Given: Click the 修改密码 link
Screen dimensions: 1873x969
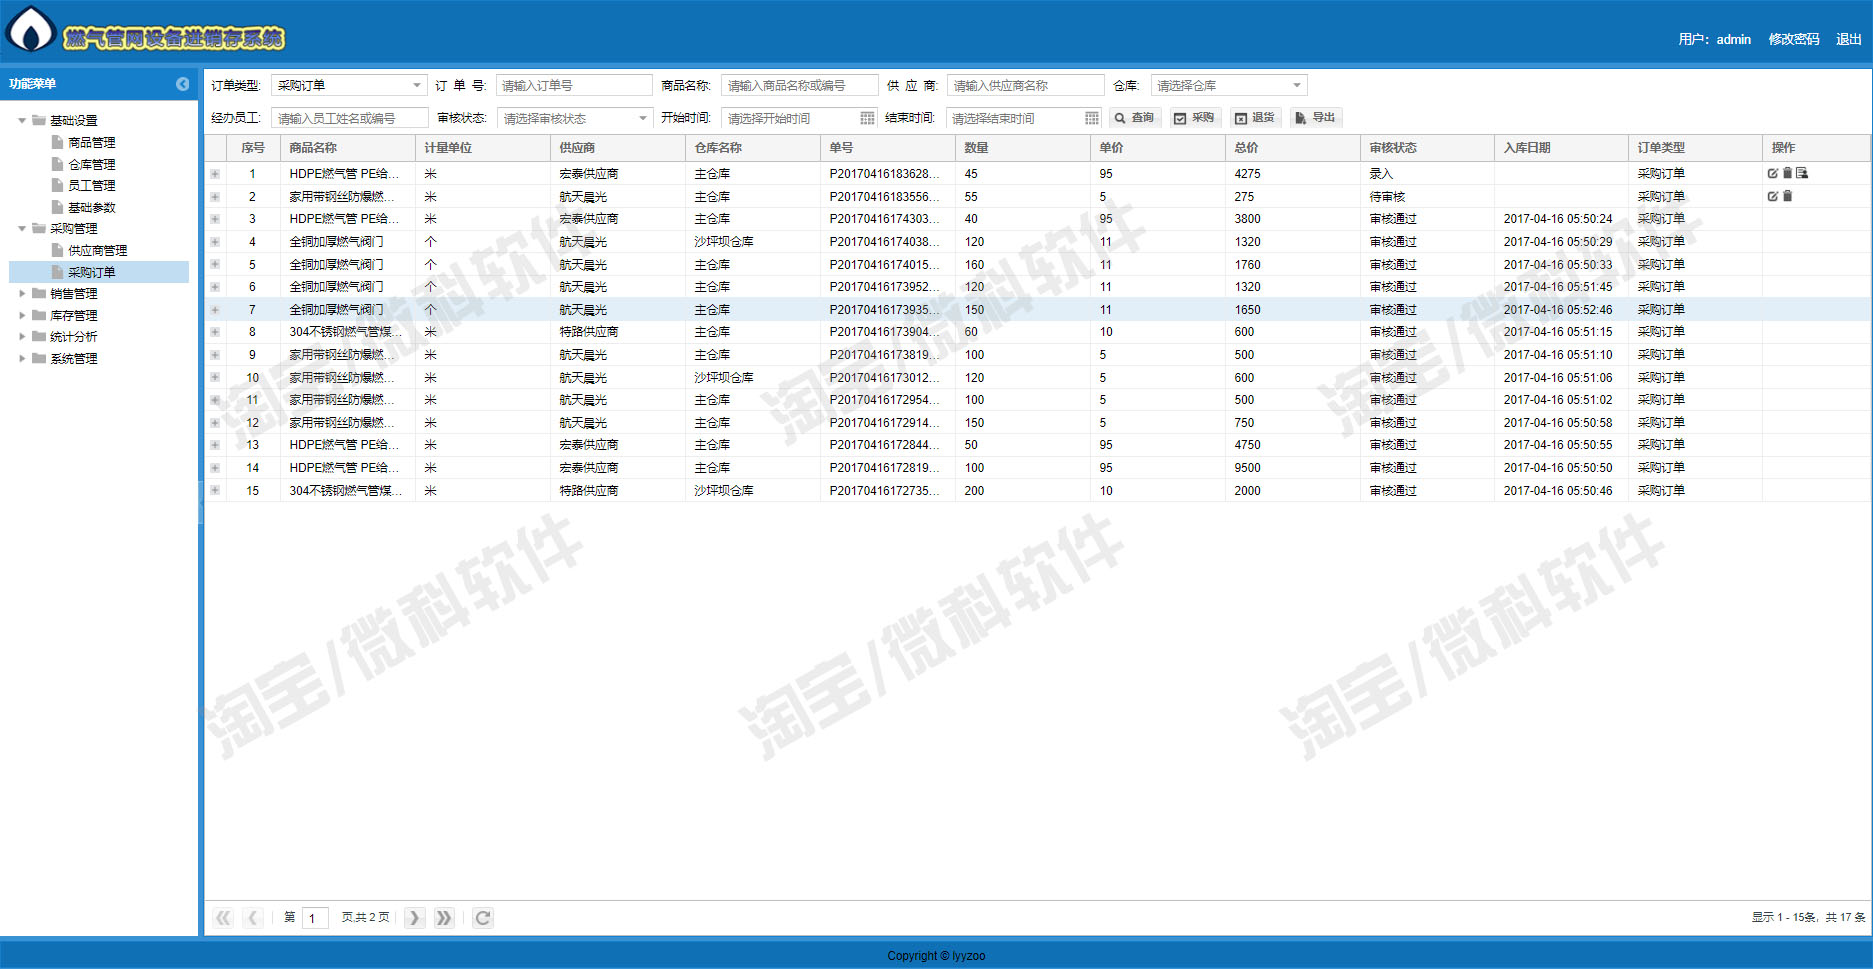Looking at the screenshot, I should (1793, 39).
